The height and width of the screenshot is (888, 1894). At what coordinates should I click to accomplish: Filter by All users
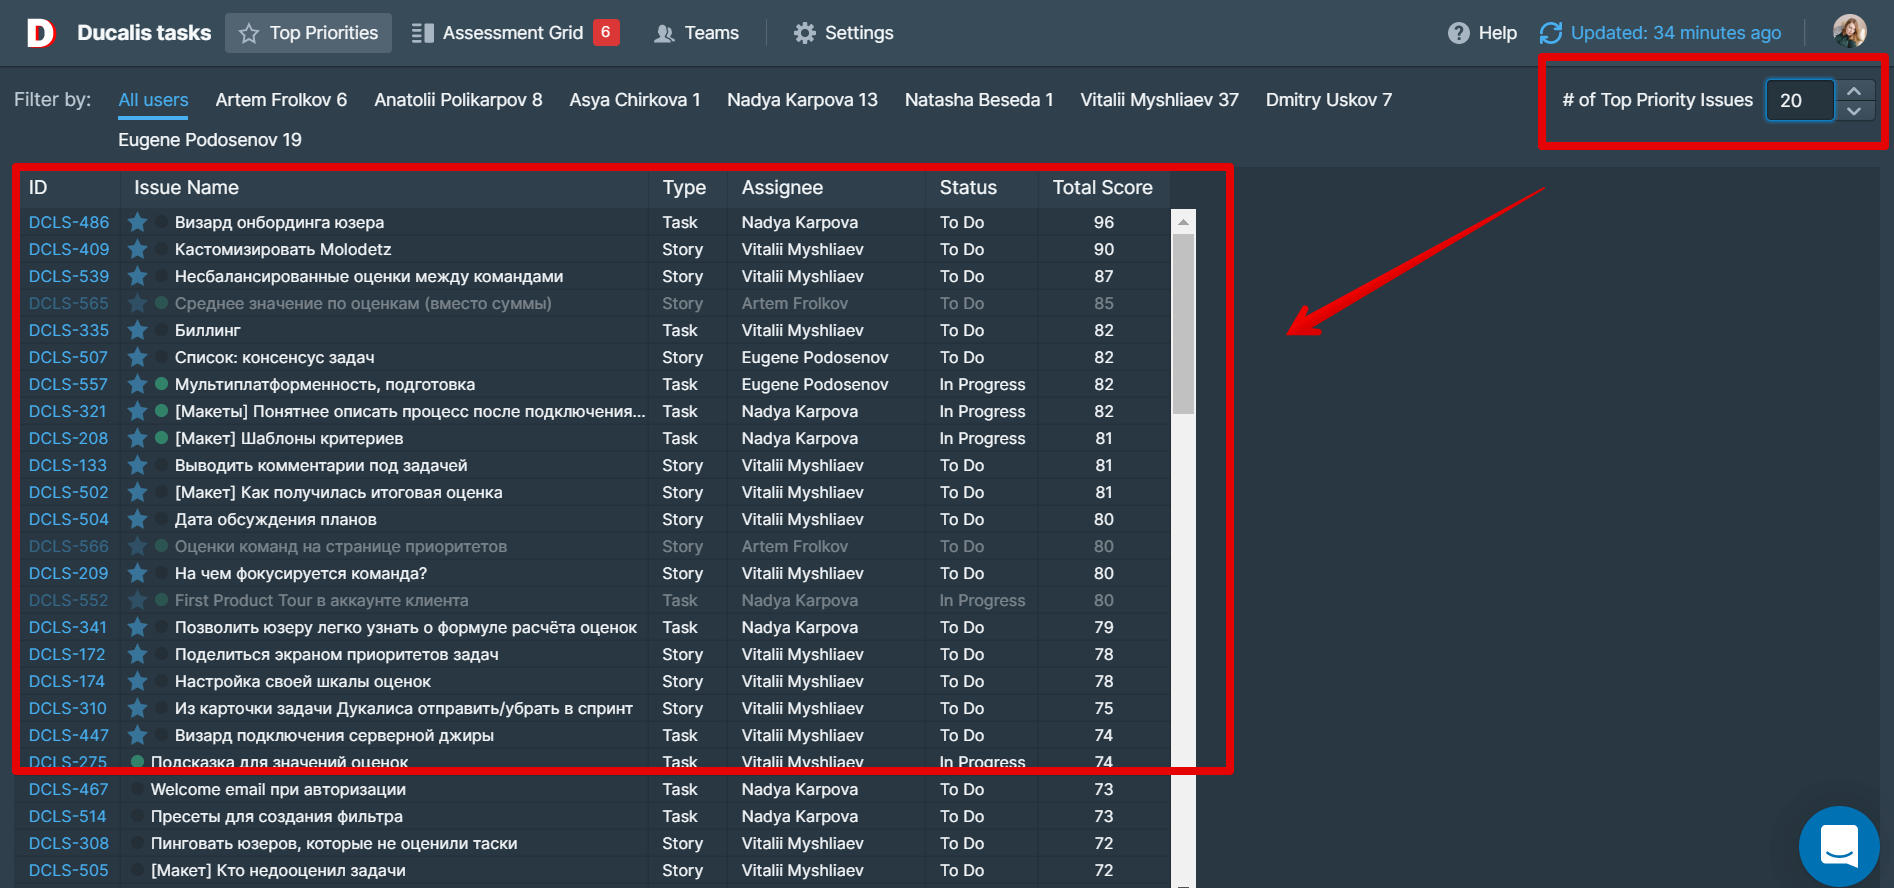[153, 100]
